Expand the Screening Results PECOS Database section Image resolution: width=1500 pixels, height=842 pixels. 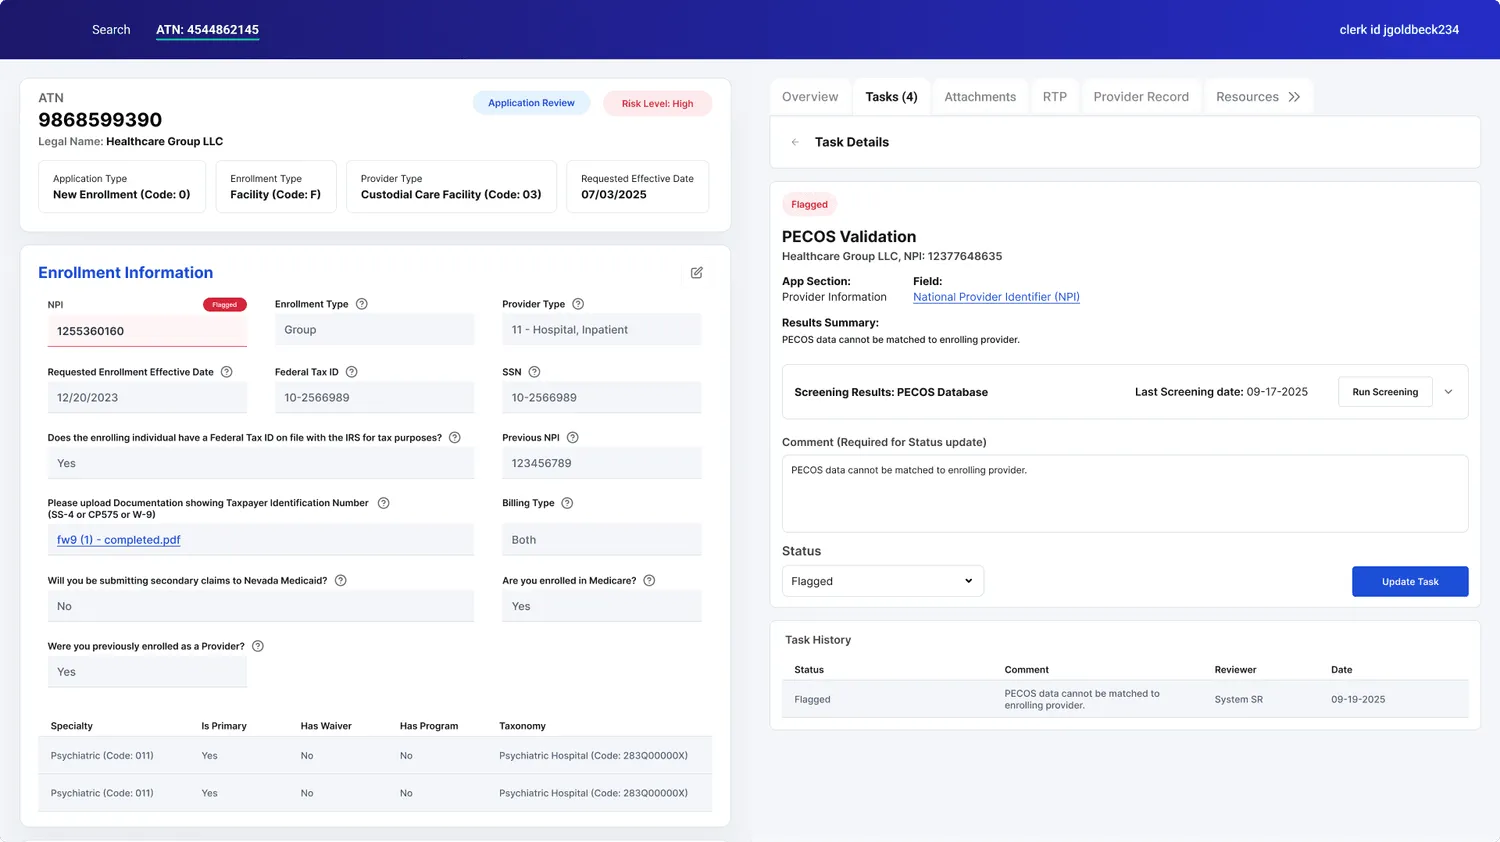pos(1448,392)
